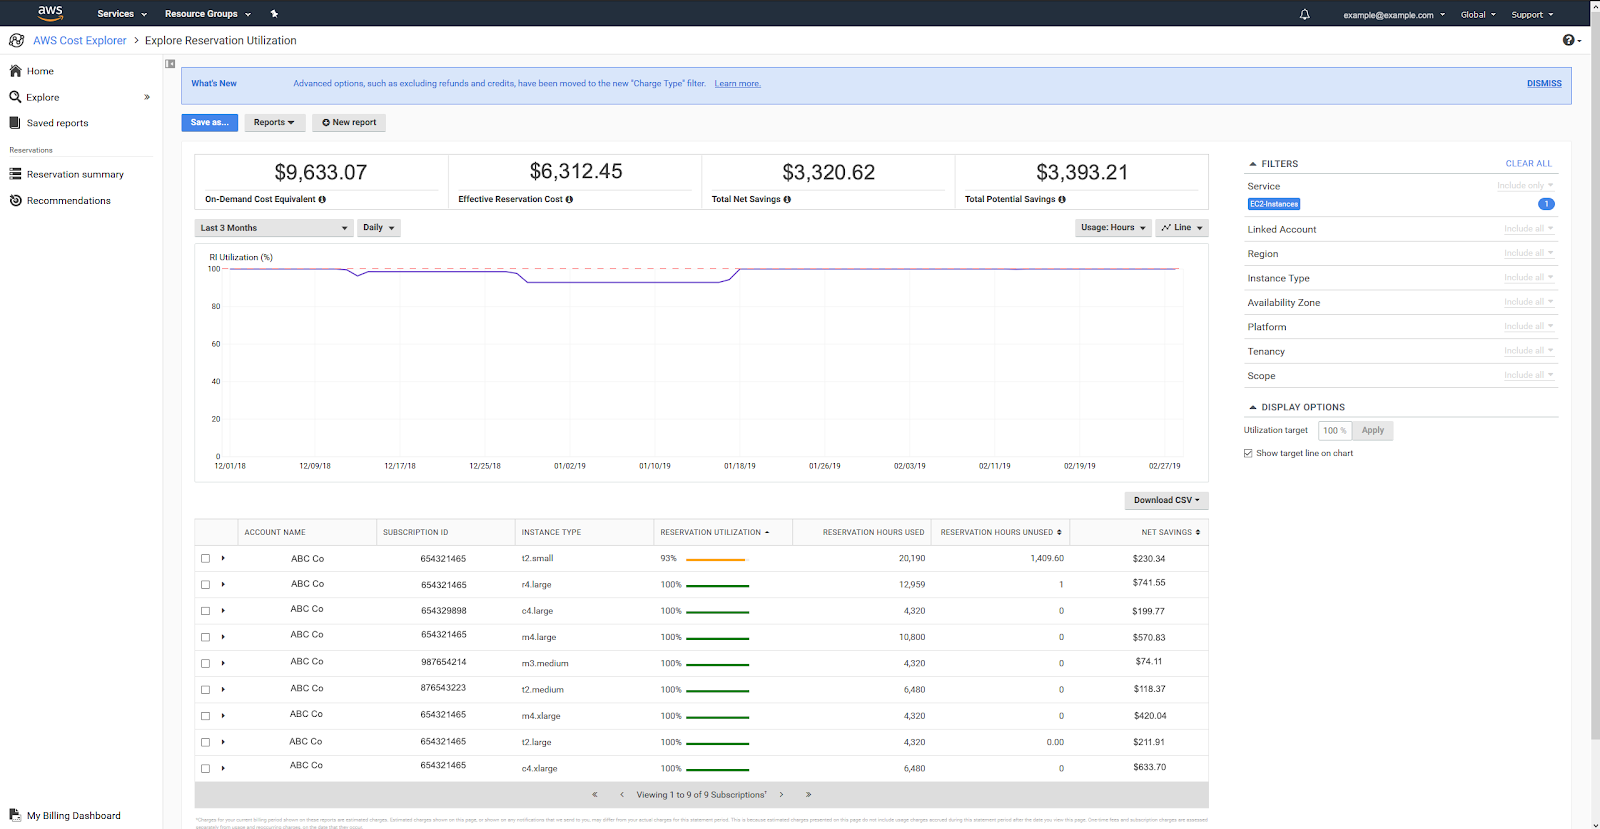1600x829 pixels.
Task: Open the Services menu
Action: [x=122, y=14]
